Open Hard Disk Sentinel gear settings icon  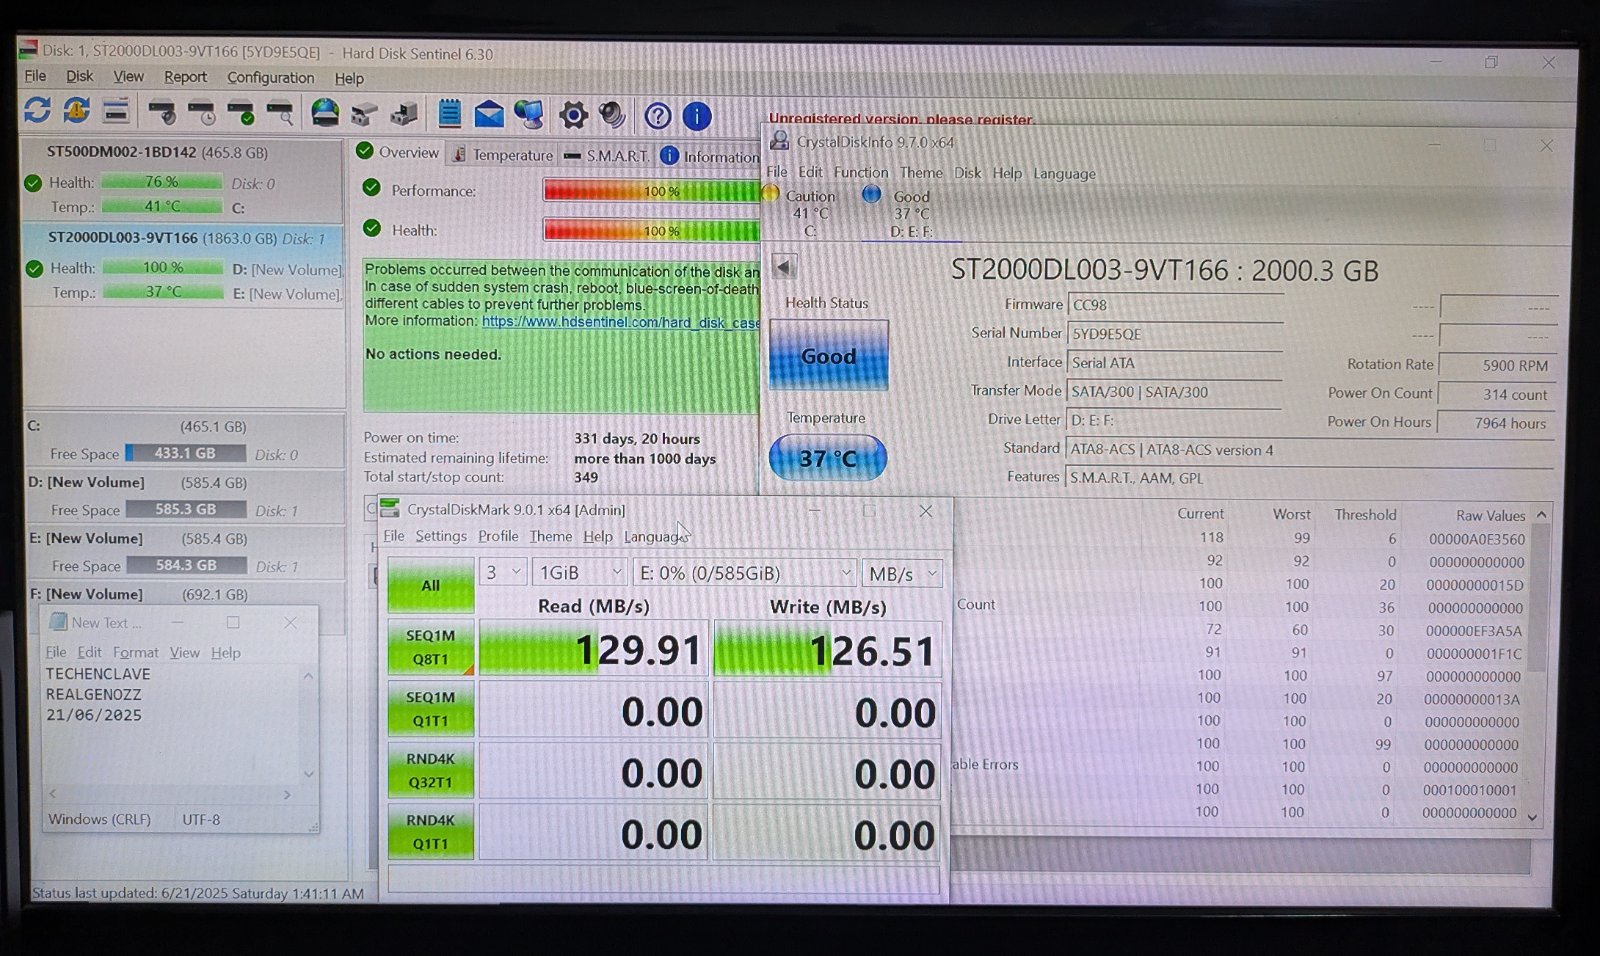tap(573, 115)
